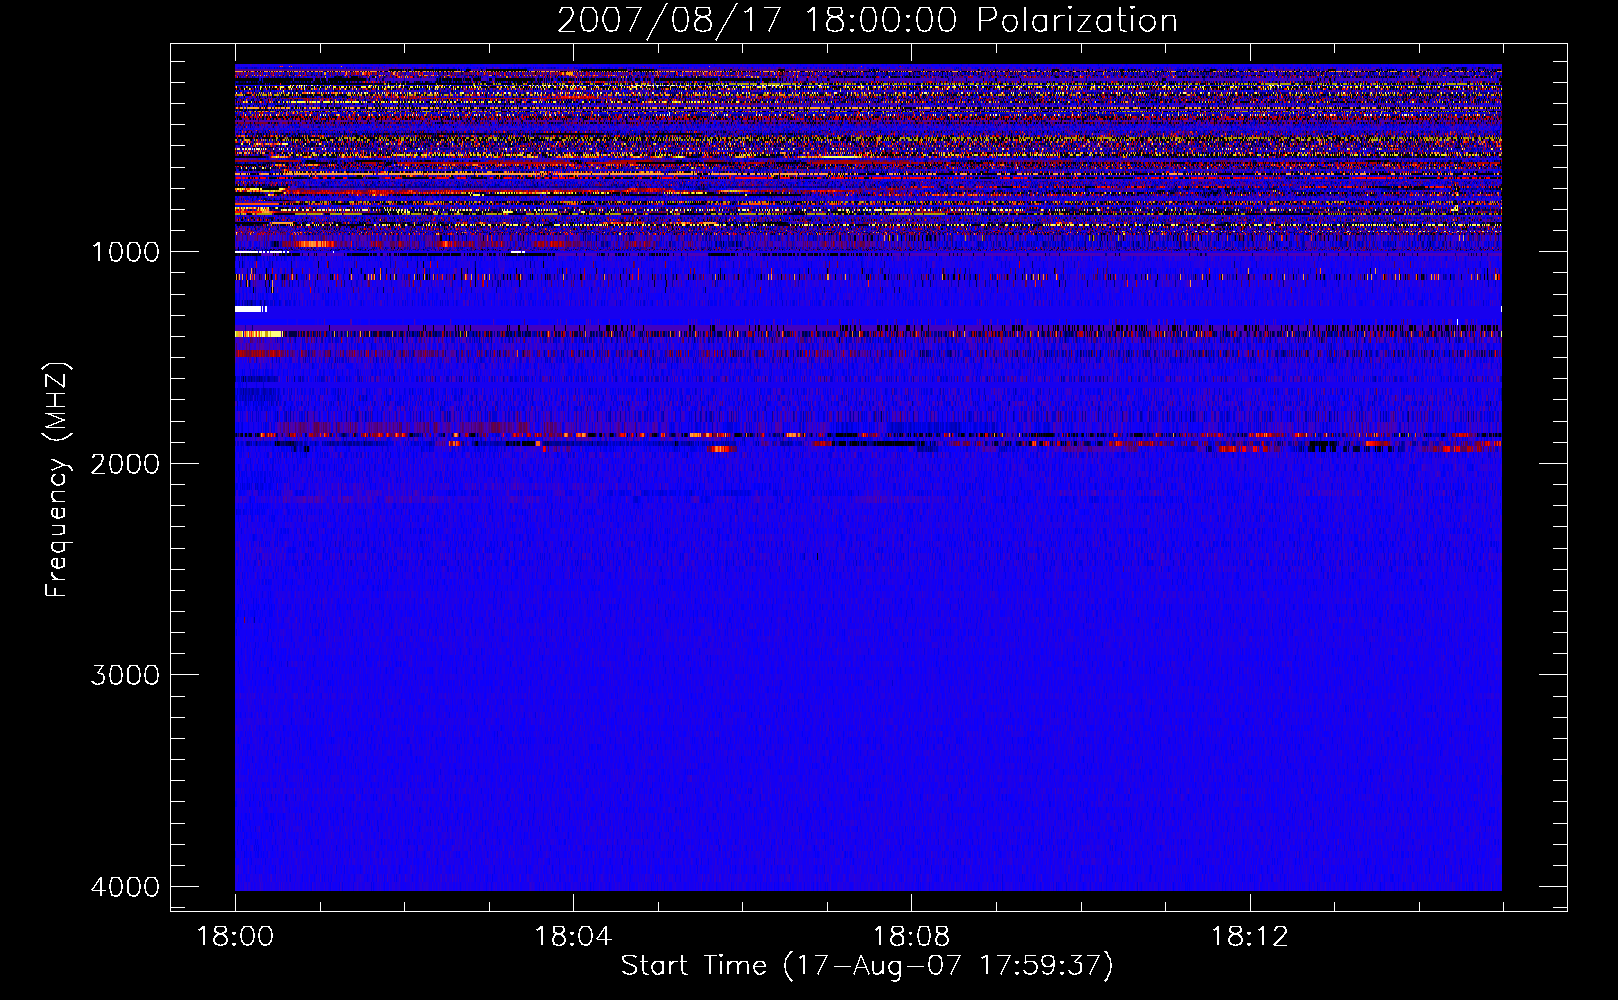Click the 3000 frequency tick label
Image resolution: width=1618 pixels, height=1000 pixels.
(x=125, y=675)
